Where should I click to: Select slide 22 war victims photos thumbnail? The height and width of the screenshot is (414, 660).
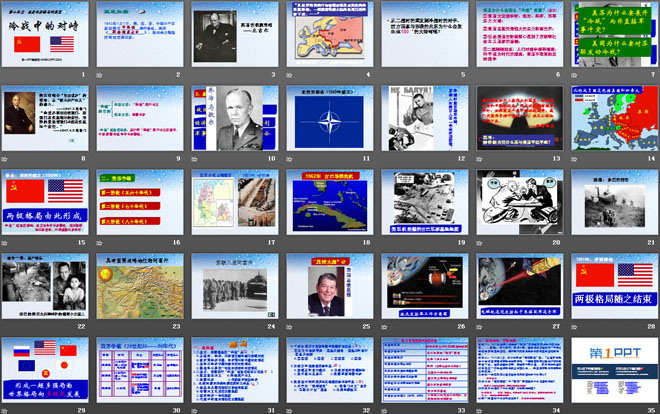(45, 286)
